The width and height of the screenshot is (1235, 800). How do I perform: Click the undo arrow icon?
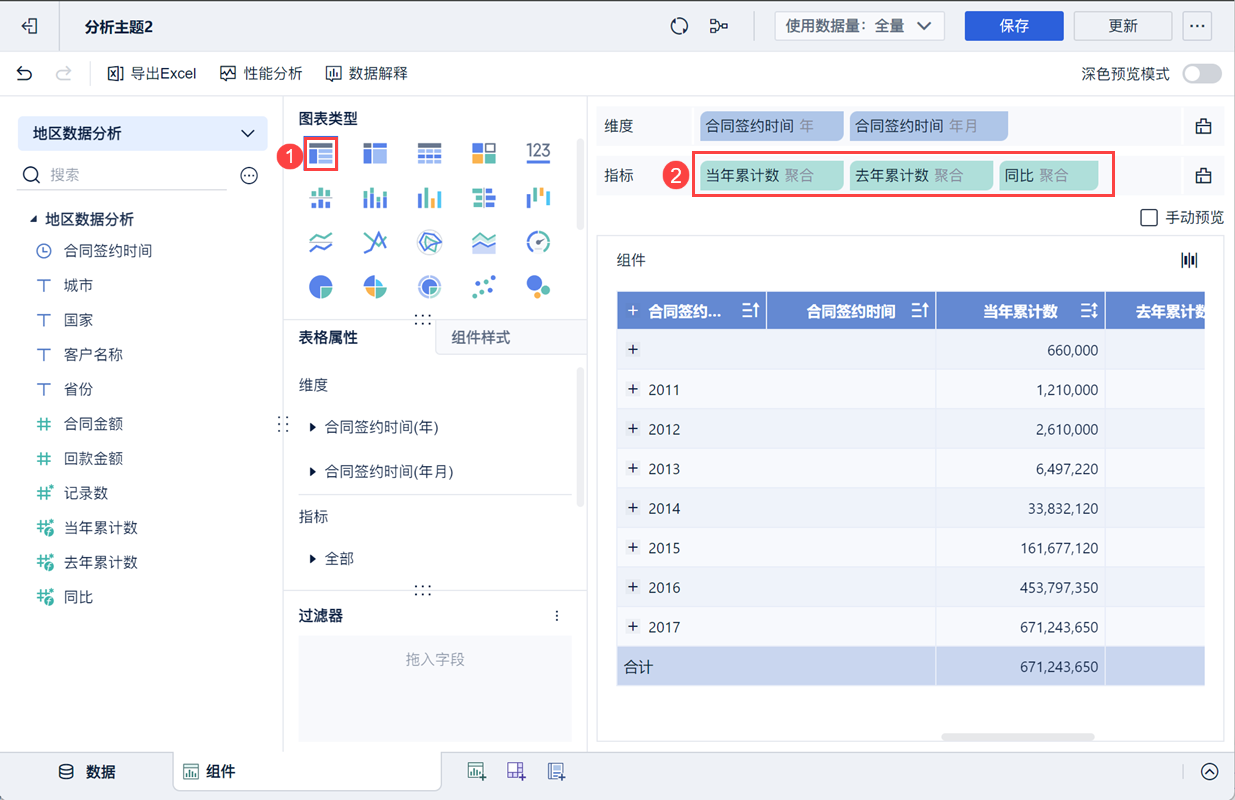(25, 73)
